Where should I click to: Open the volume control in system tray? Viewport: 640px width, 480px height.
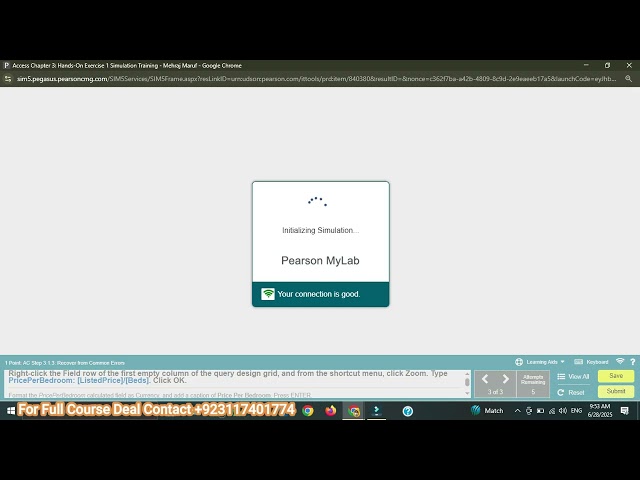[x=563, y=411]
